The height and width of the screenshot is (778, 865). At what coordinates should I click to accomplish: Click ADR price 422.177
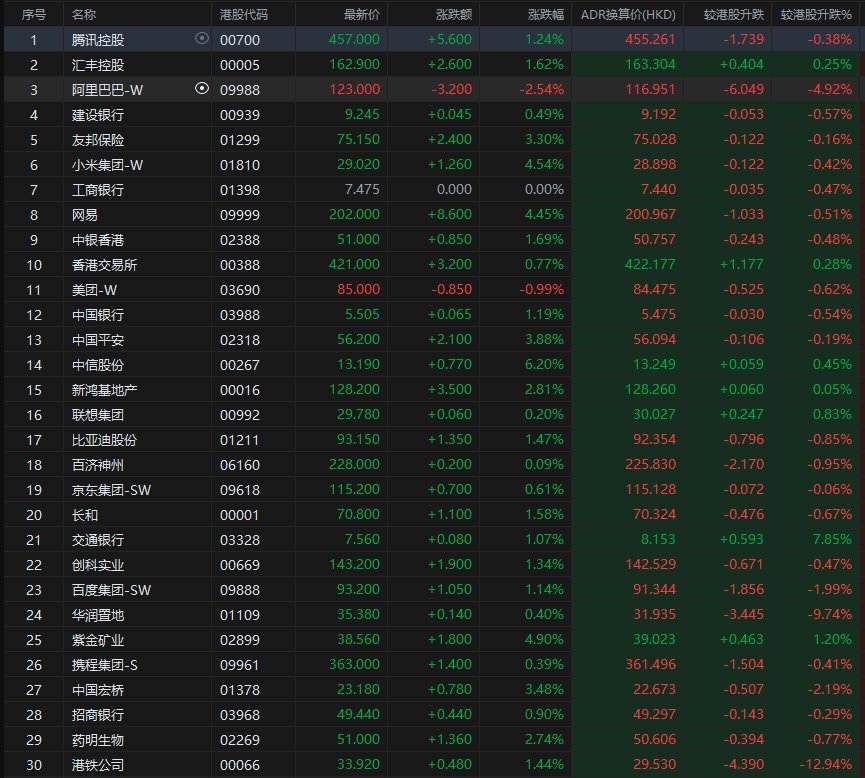(650, 264)
